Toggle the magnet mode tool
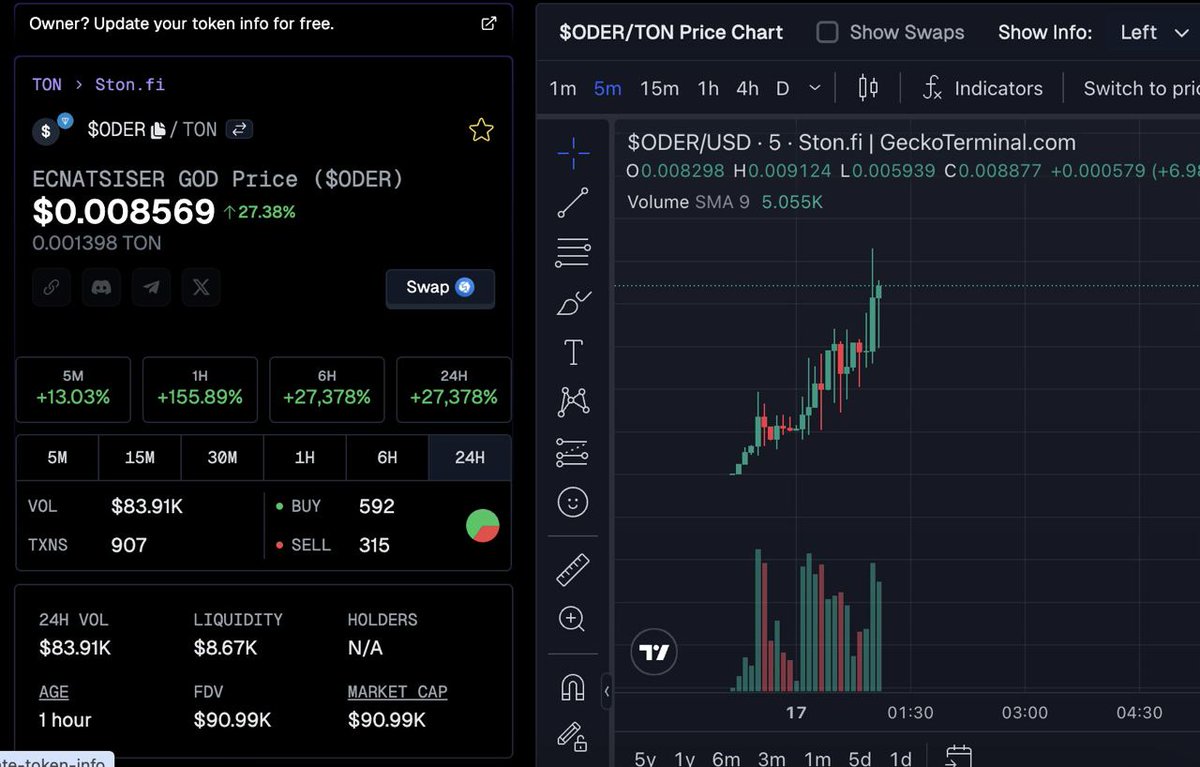Screen dimensions: 1200x767 tap(573, 687)
